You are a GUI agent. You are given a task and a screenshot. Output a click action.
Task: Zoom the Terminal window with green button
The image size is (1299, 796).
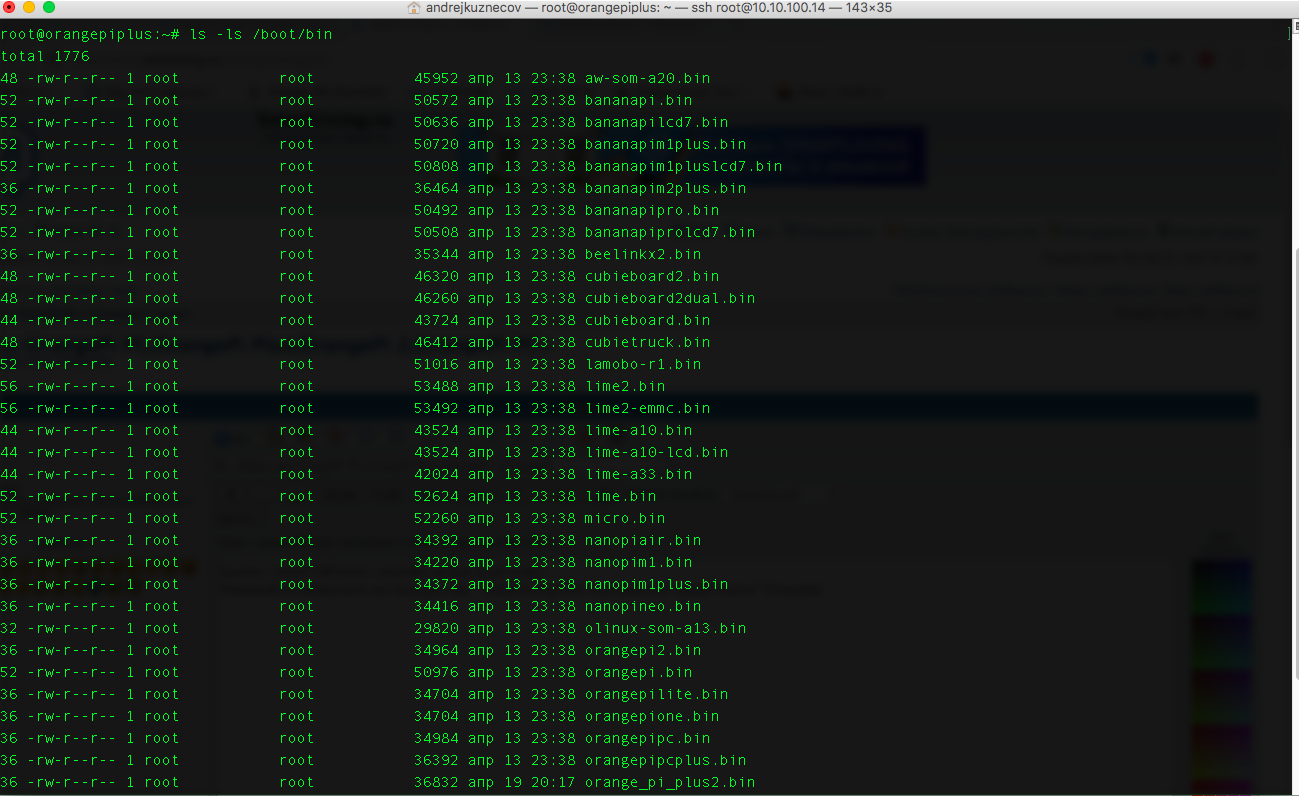49,8
